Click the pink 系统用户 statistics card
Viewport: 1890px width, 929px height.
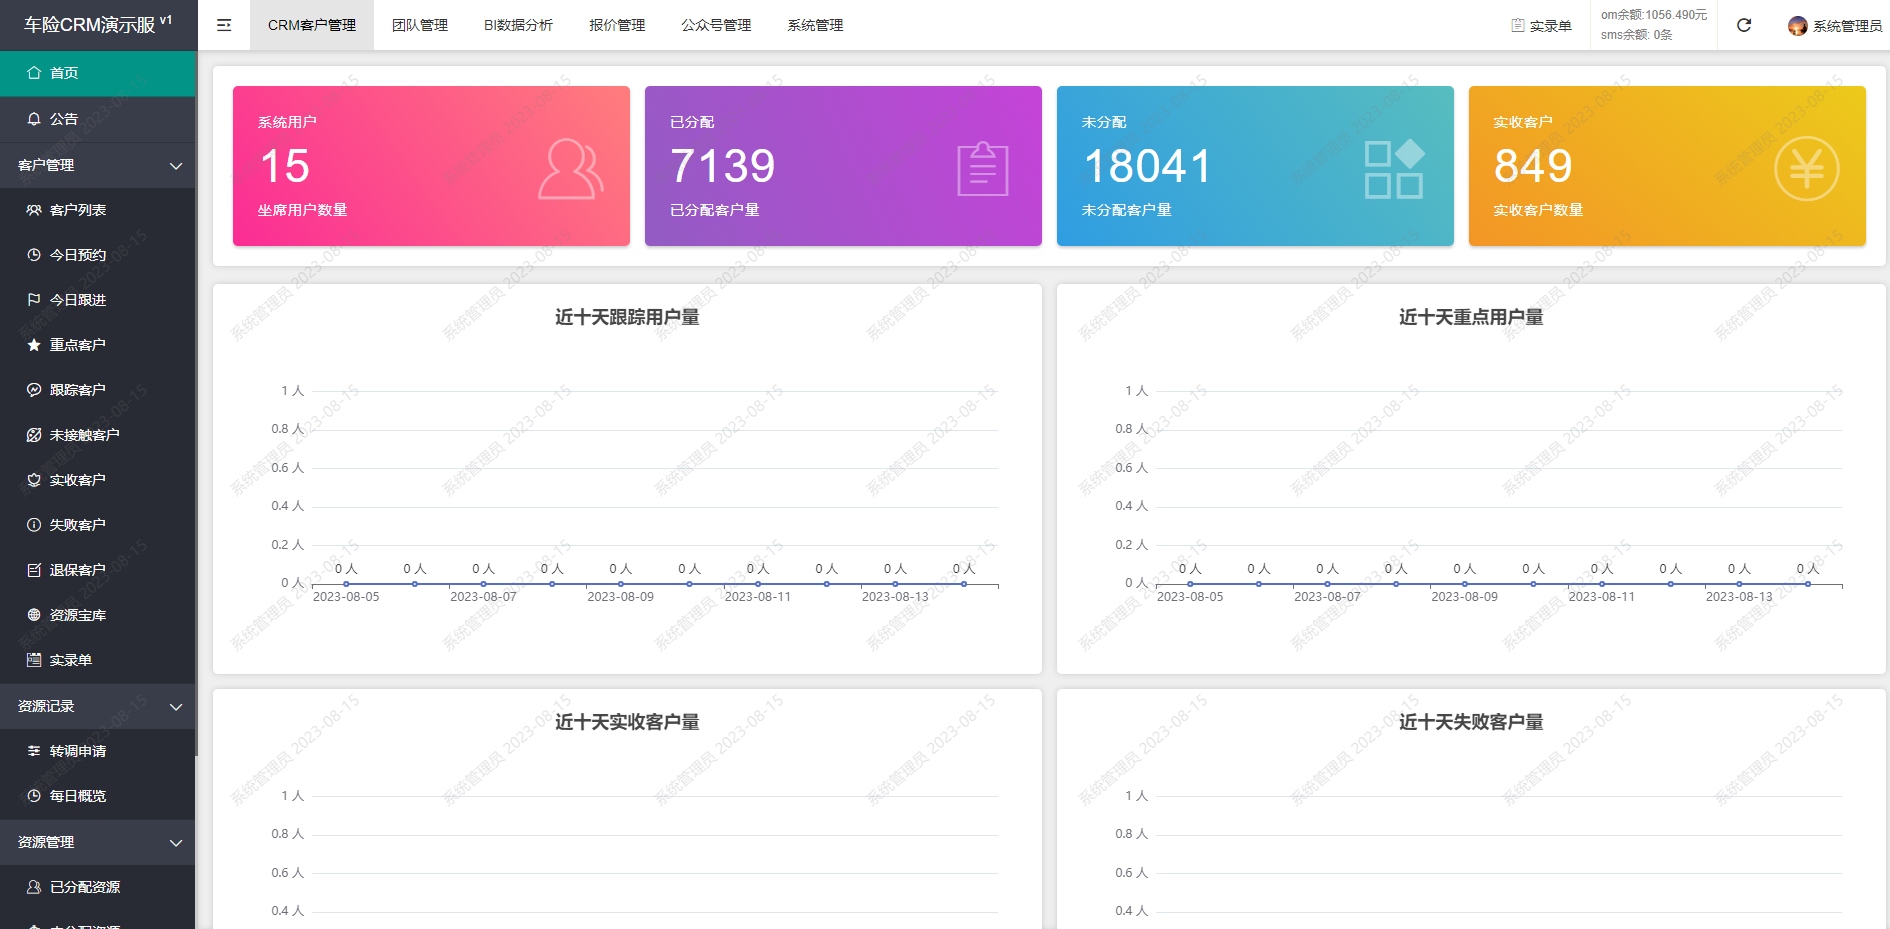[x=431, y=166]
